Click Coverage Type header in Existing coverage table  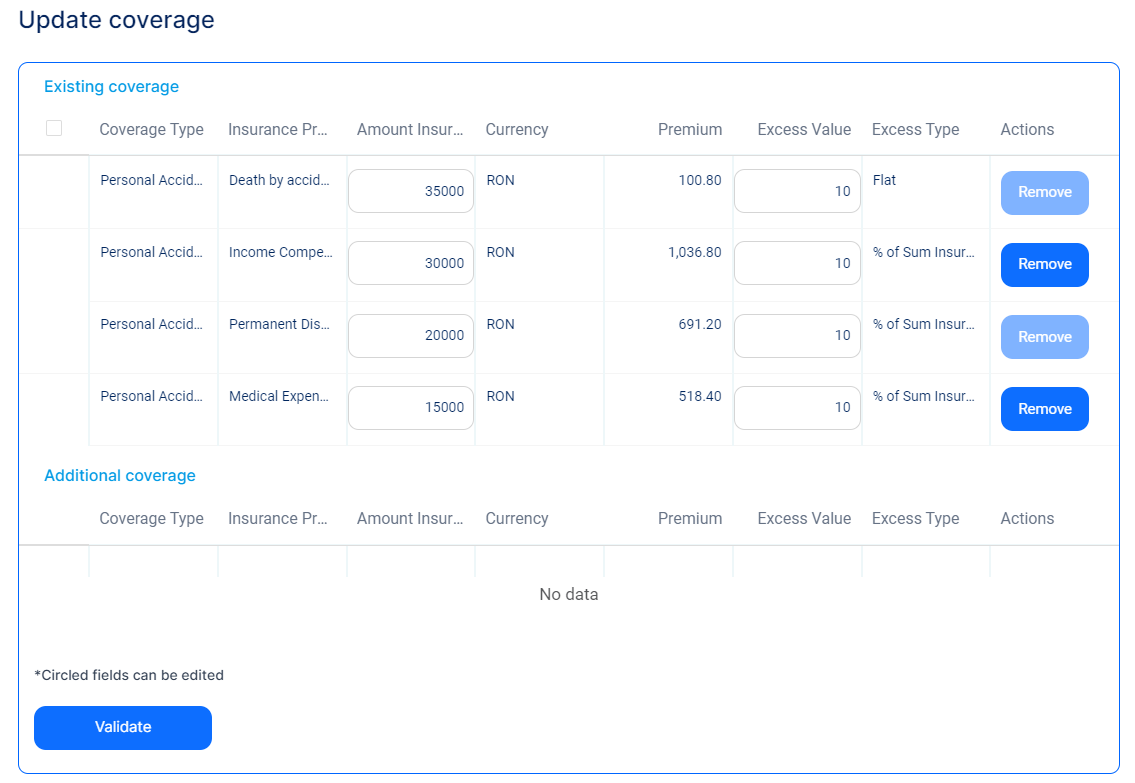tap(151, 129)
